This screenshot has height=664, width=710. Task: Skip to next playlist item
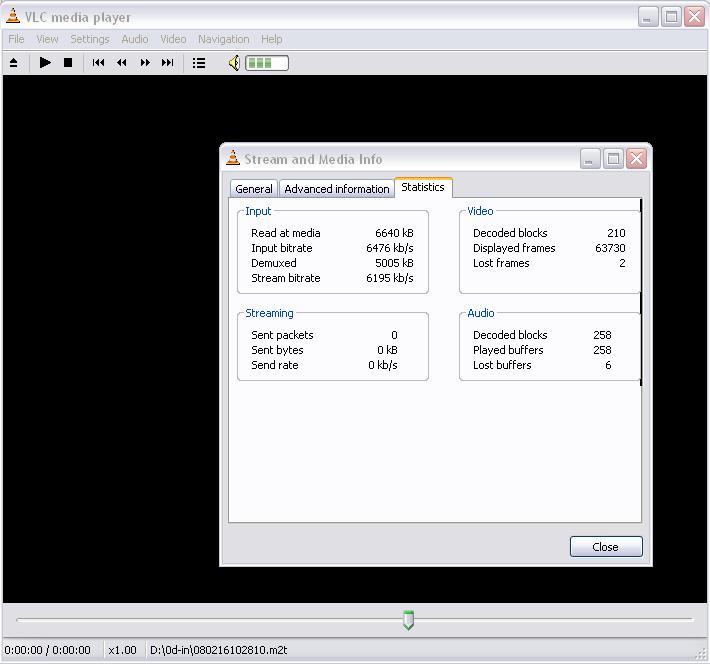[168, 63]
